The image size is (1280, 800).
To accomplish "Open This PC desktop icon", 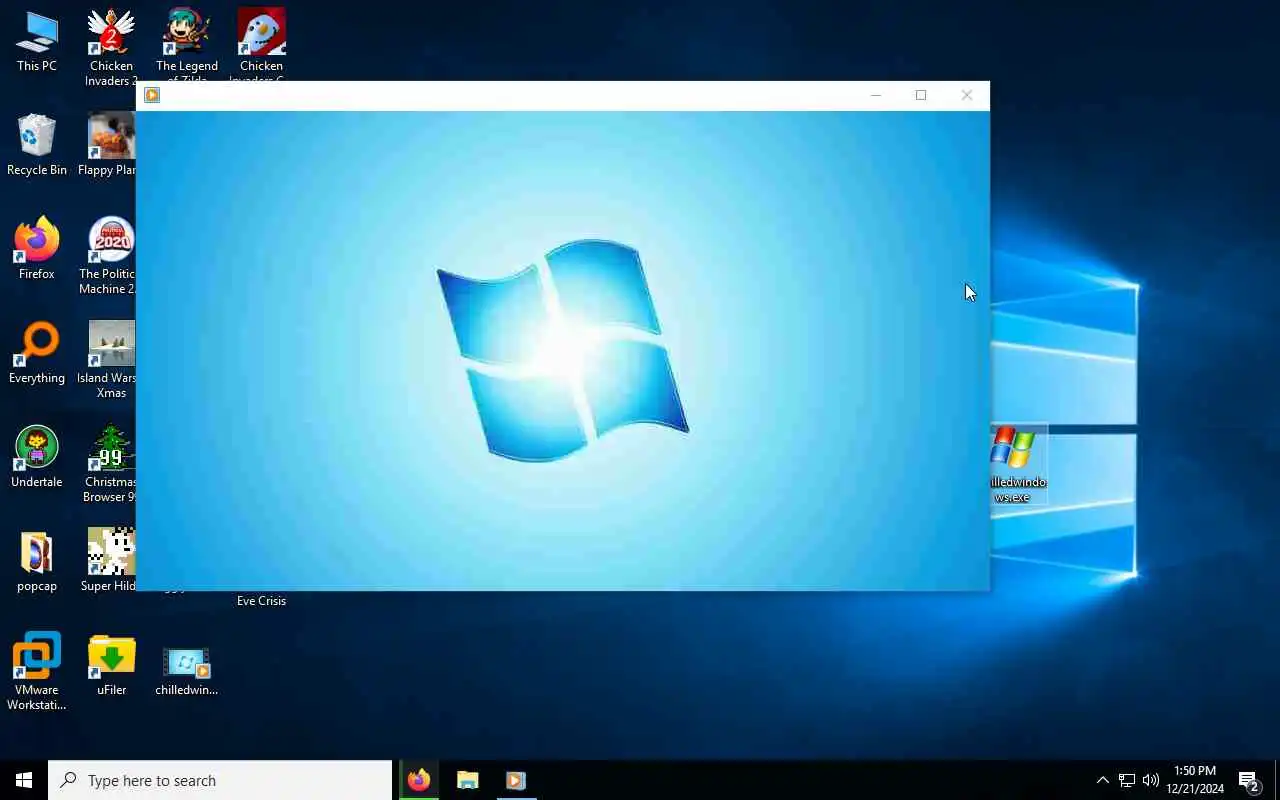I will click(x=37, y=42).
